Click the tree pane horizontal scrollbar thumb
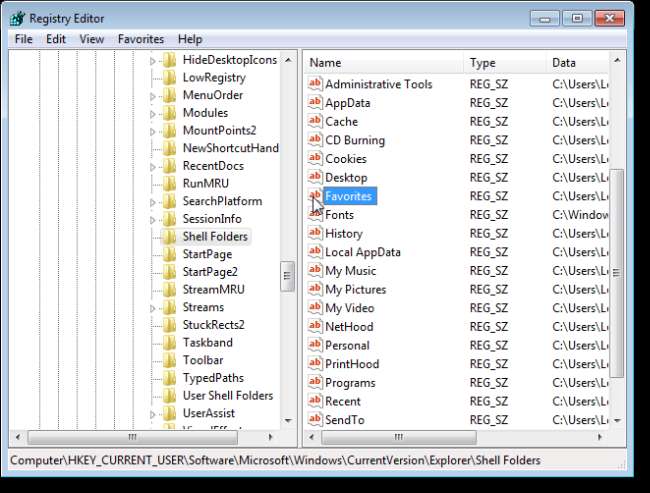This screenshot has height=493, width=650. tap(133, 437)
